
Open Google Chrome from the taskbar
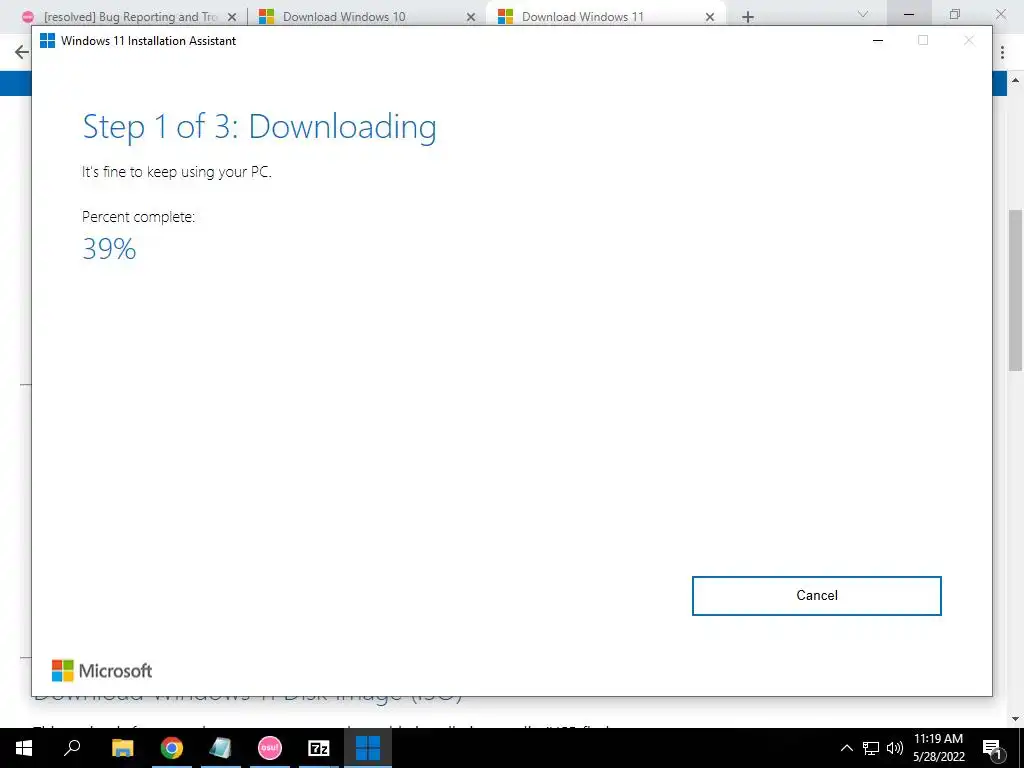(172, 748)
